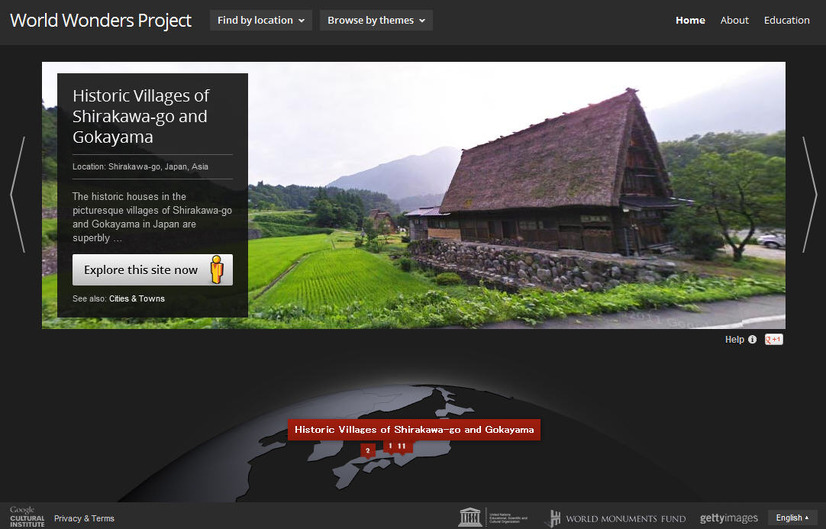Click the Location: Shirakawa-go, Japan, Asia text

(140, 166)
